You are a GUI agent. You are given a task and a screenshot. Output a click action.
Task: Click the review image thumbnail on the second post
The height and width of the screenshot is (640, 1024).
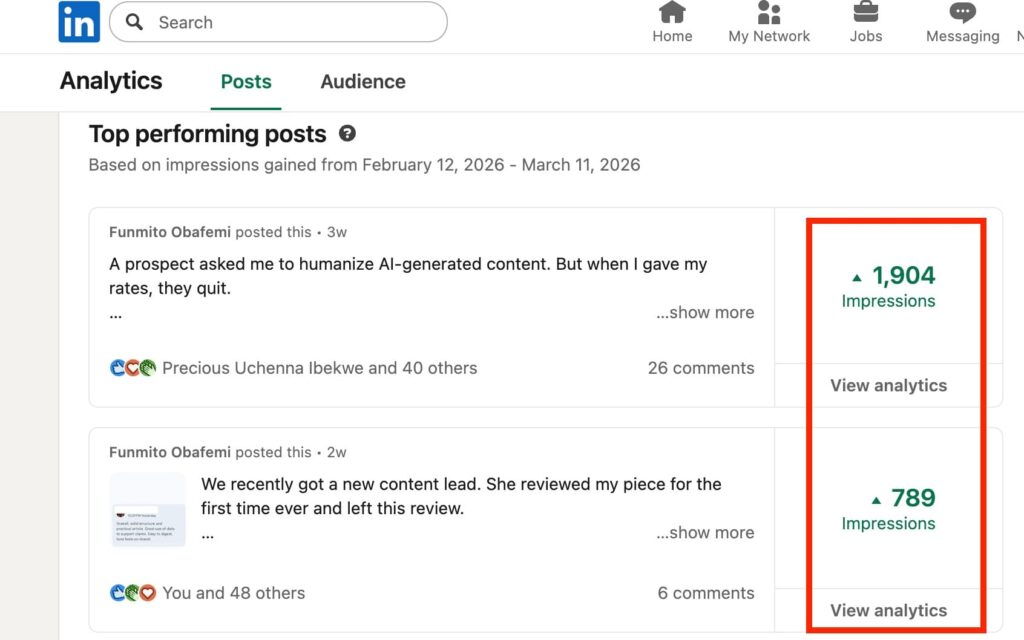click(x=147, y=507)
